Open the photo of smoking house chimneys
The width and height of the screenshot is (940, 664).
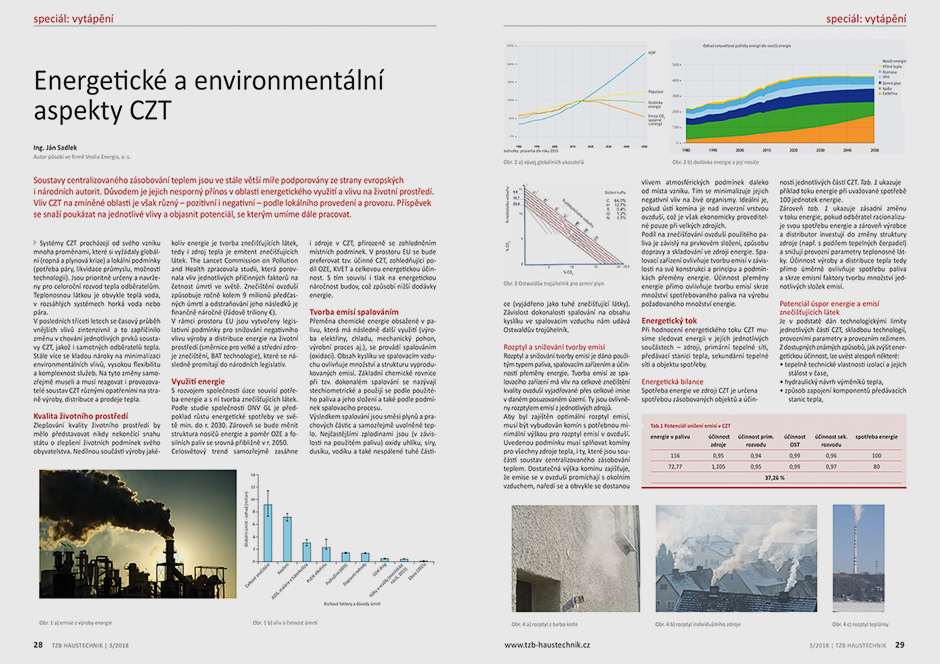(x=736, y=559)
